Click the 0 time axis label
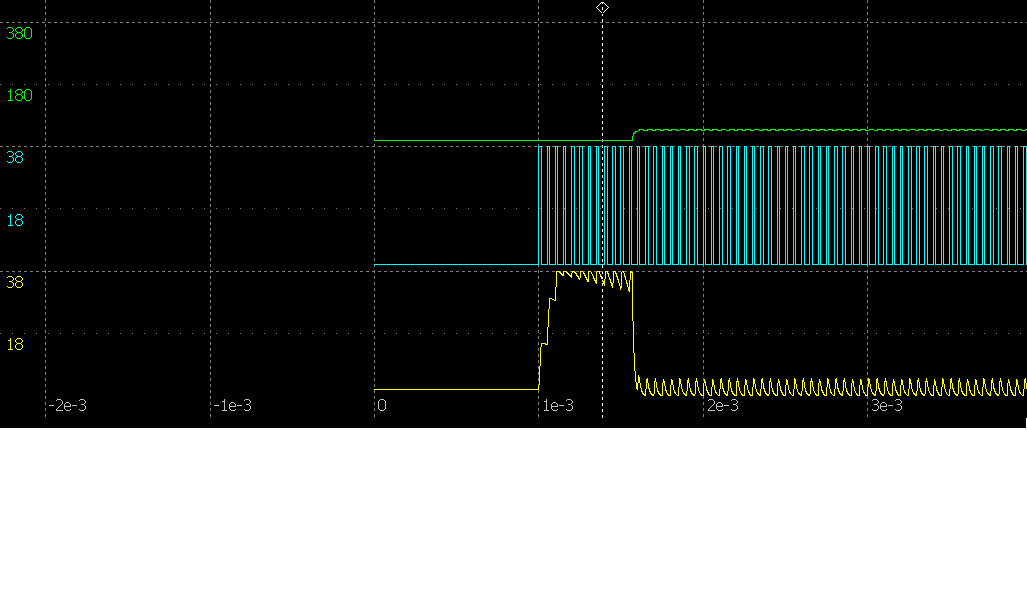The height and width of the screenshot is (600, 1027). coord(382,406)
